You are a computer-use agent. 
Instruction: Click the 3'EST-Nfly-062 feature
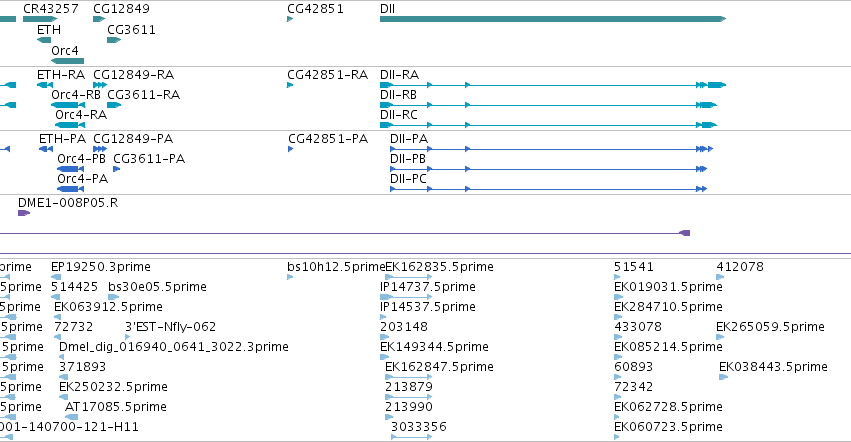[128, 337]
